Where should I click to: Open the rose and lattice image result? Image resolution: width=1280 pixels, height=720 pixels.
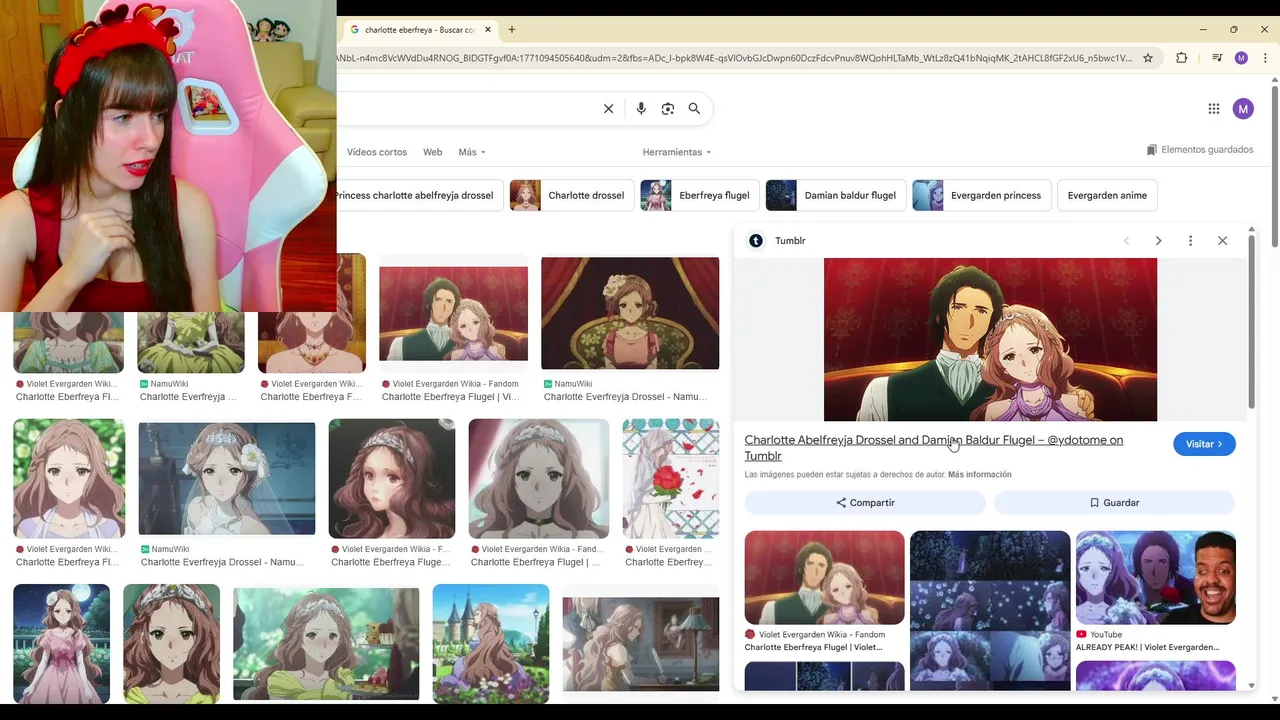pos(671,479)
